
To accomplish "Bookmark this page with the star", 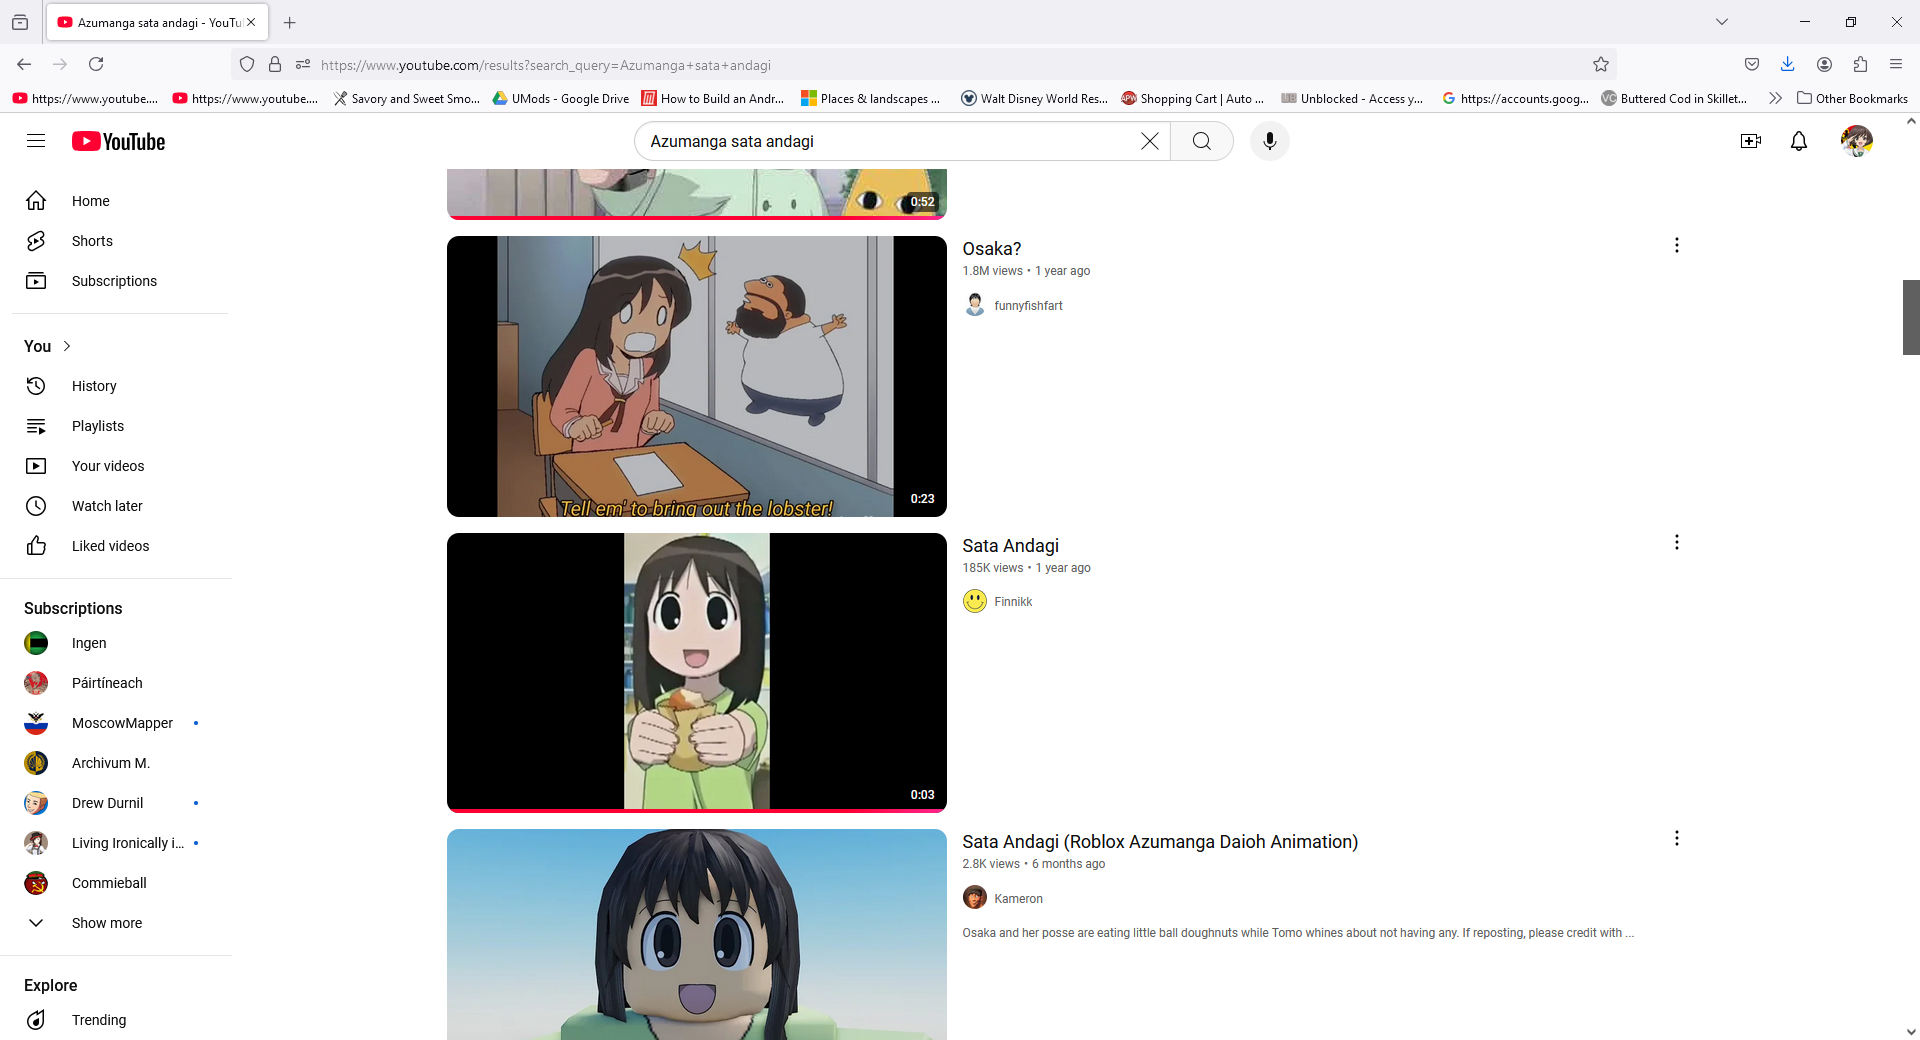I will click(1601, 64).
